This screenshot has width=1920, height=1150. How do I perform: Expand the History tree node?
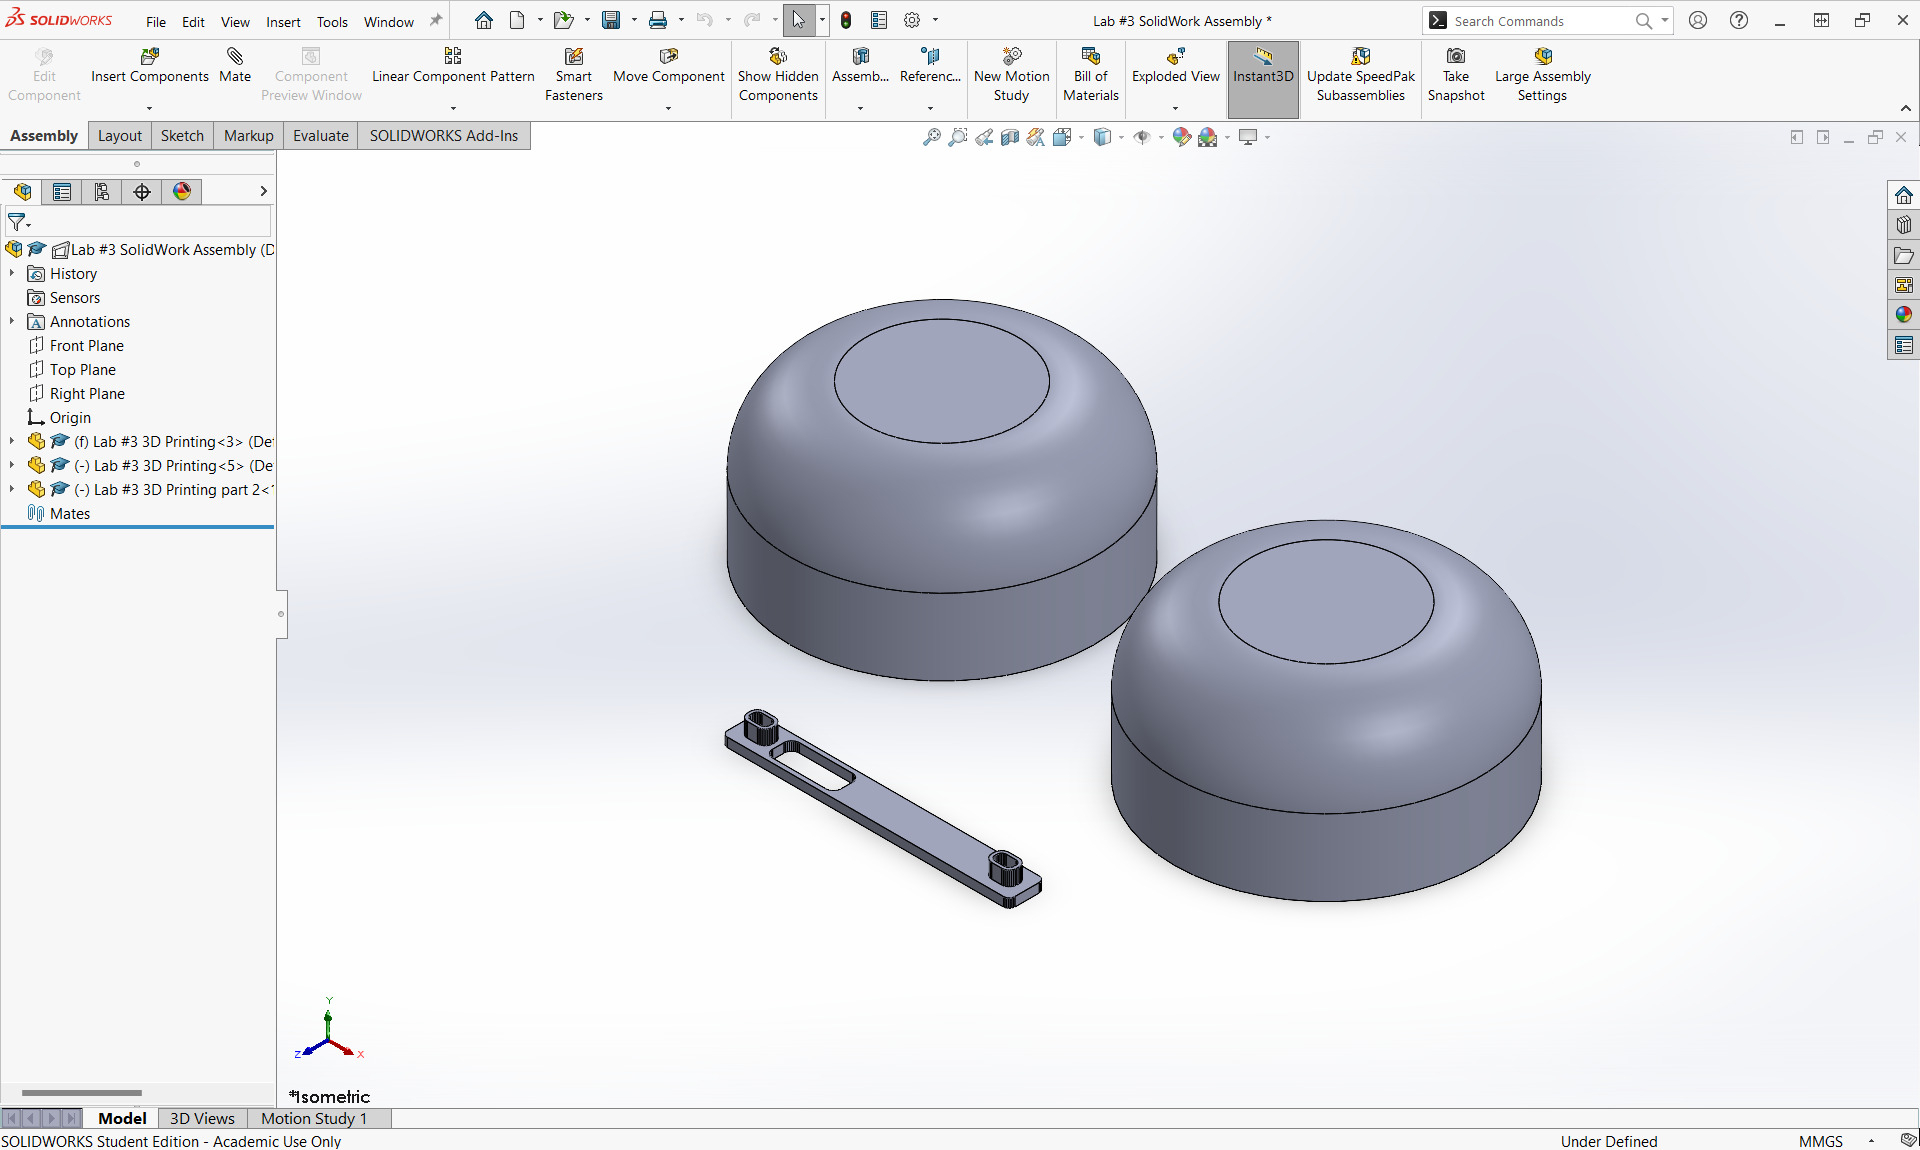pyautogui.click(x=12, y=273)
